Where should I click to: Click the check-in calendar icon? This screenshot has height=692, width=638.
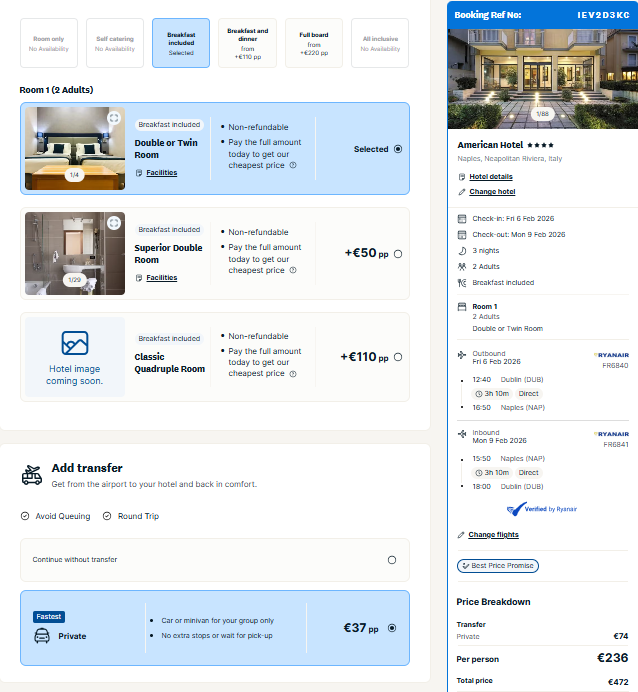[x=462, y=218]
